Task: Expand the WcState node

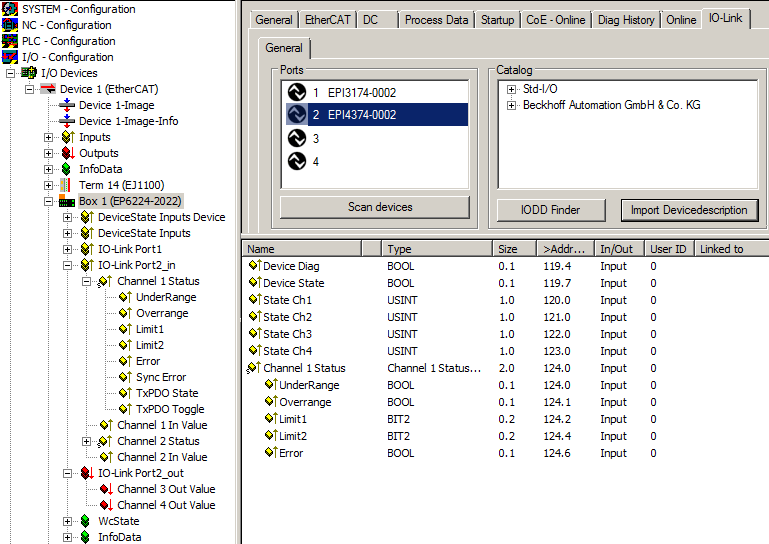Action: [x=67, y=521]
